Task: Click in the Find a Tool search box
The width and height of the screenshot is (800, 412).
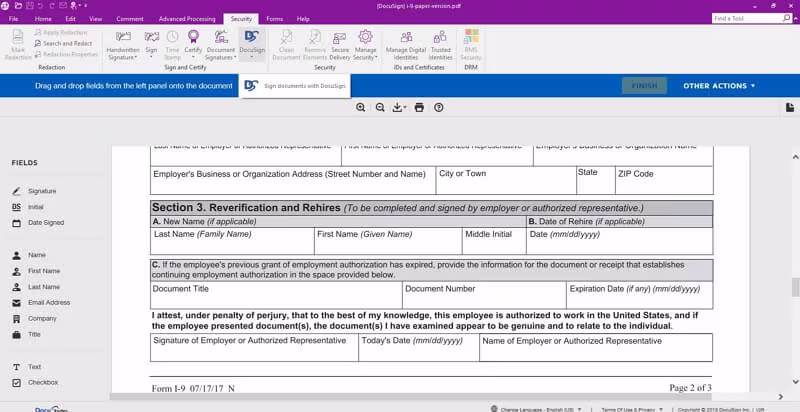Action: click(747, 18)
